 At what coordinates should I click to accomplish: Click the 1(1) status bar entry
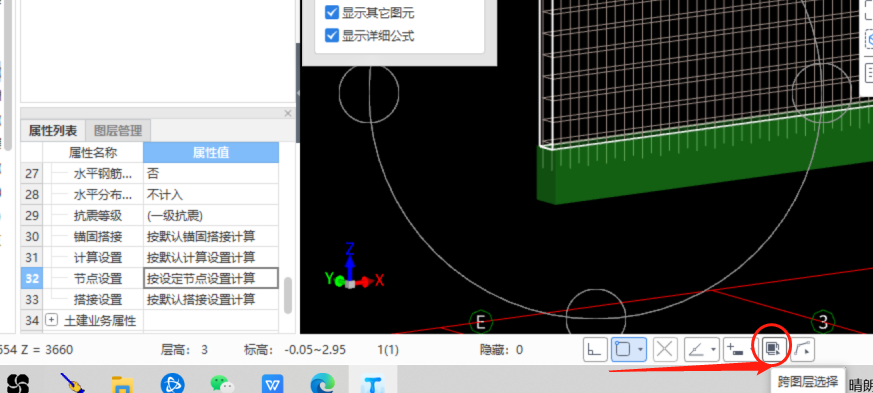click(388, 350)
